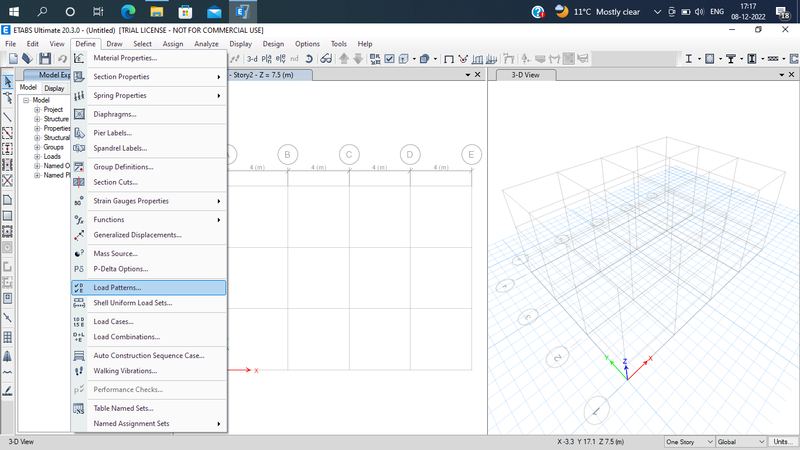Viewport: 800px width, 450px height.
Task: Open Microsoft Edge from the taskbar
Action: point(128,11)
